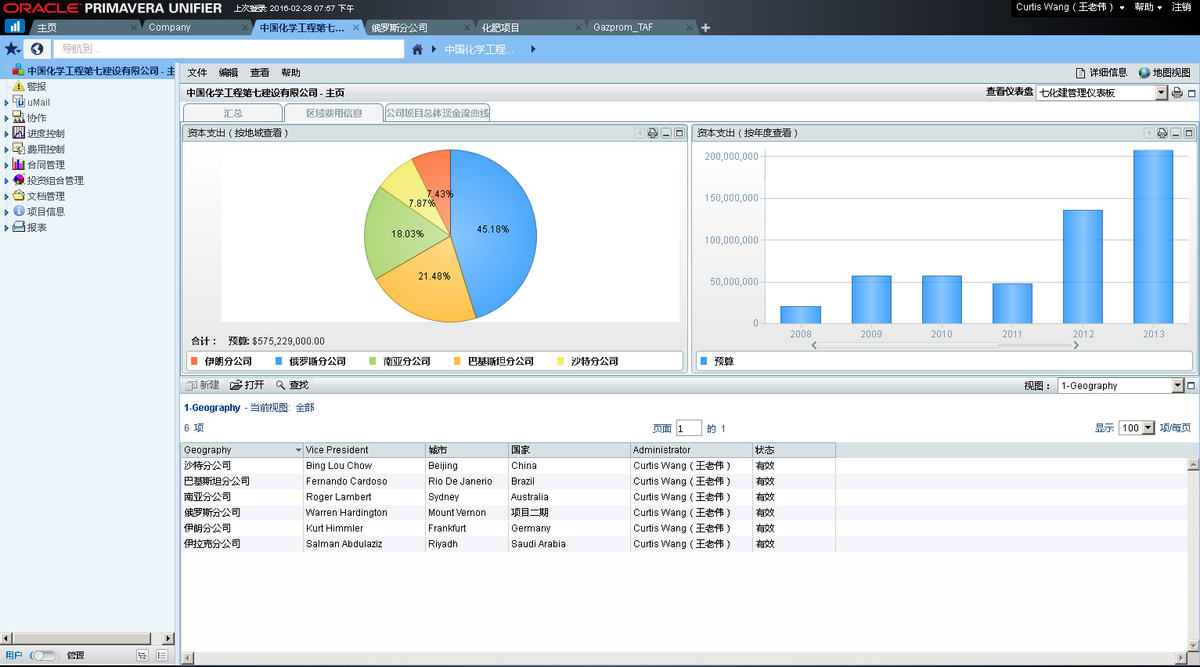The image size is (1200, 667).
Task: Click the orange 伊朗分公司 legend swatch
Action: (x=194, y=361)
